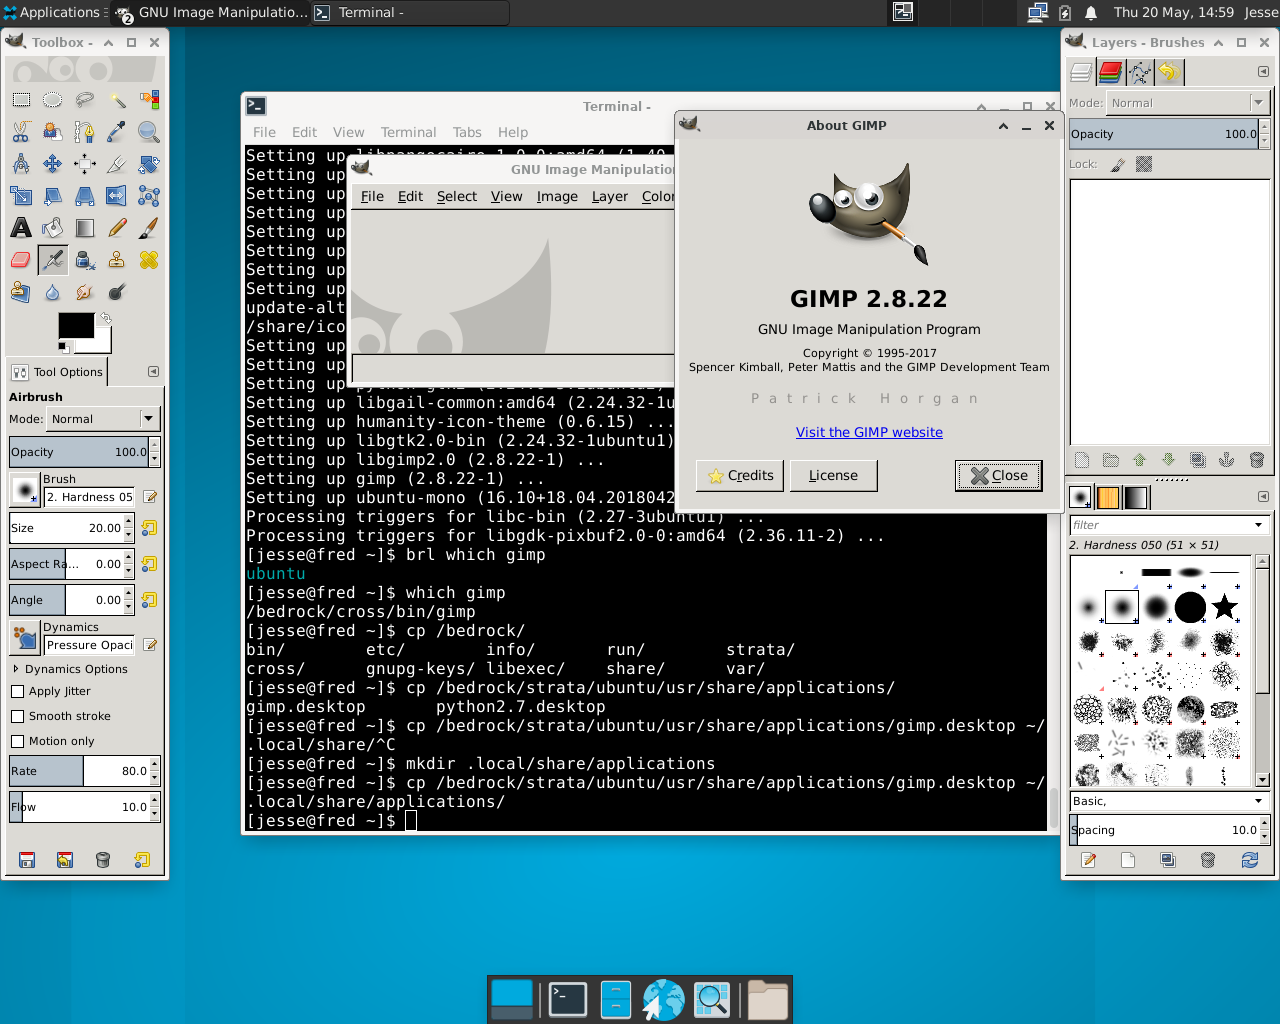Select the star-shaped brush thumbnail
The image size is (1280, 1024).
1224,606
